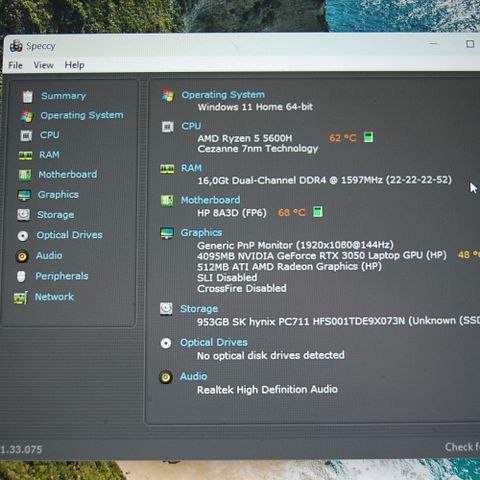Click CPU heading link in summary pane

pos(191,126)
